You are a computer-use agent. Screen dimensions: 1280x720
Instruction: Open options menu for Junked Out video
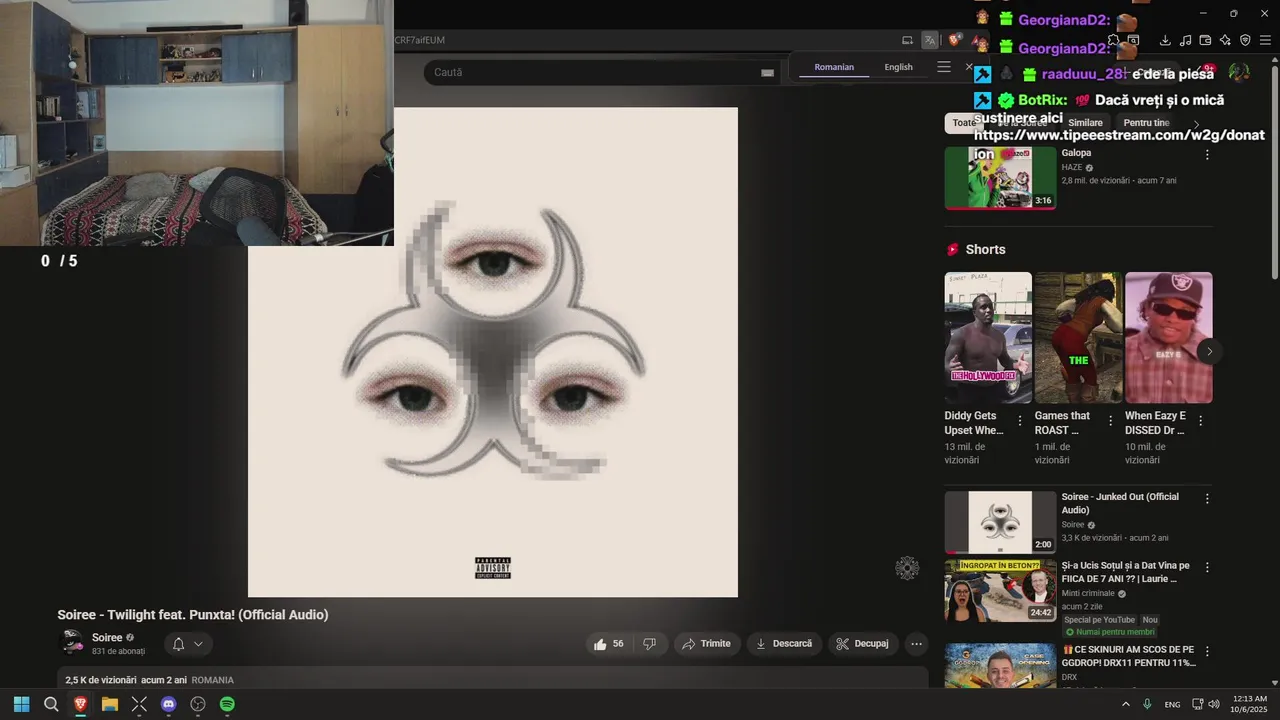pos(1207,498)
